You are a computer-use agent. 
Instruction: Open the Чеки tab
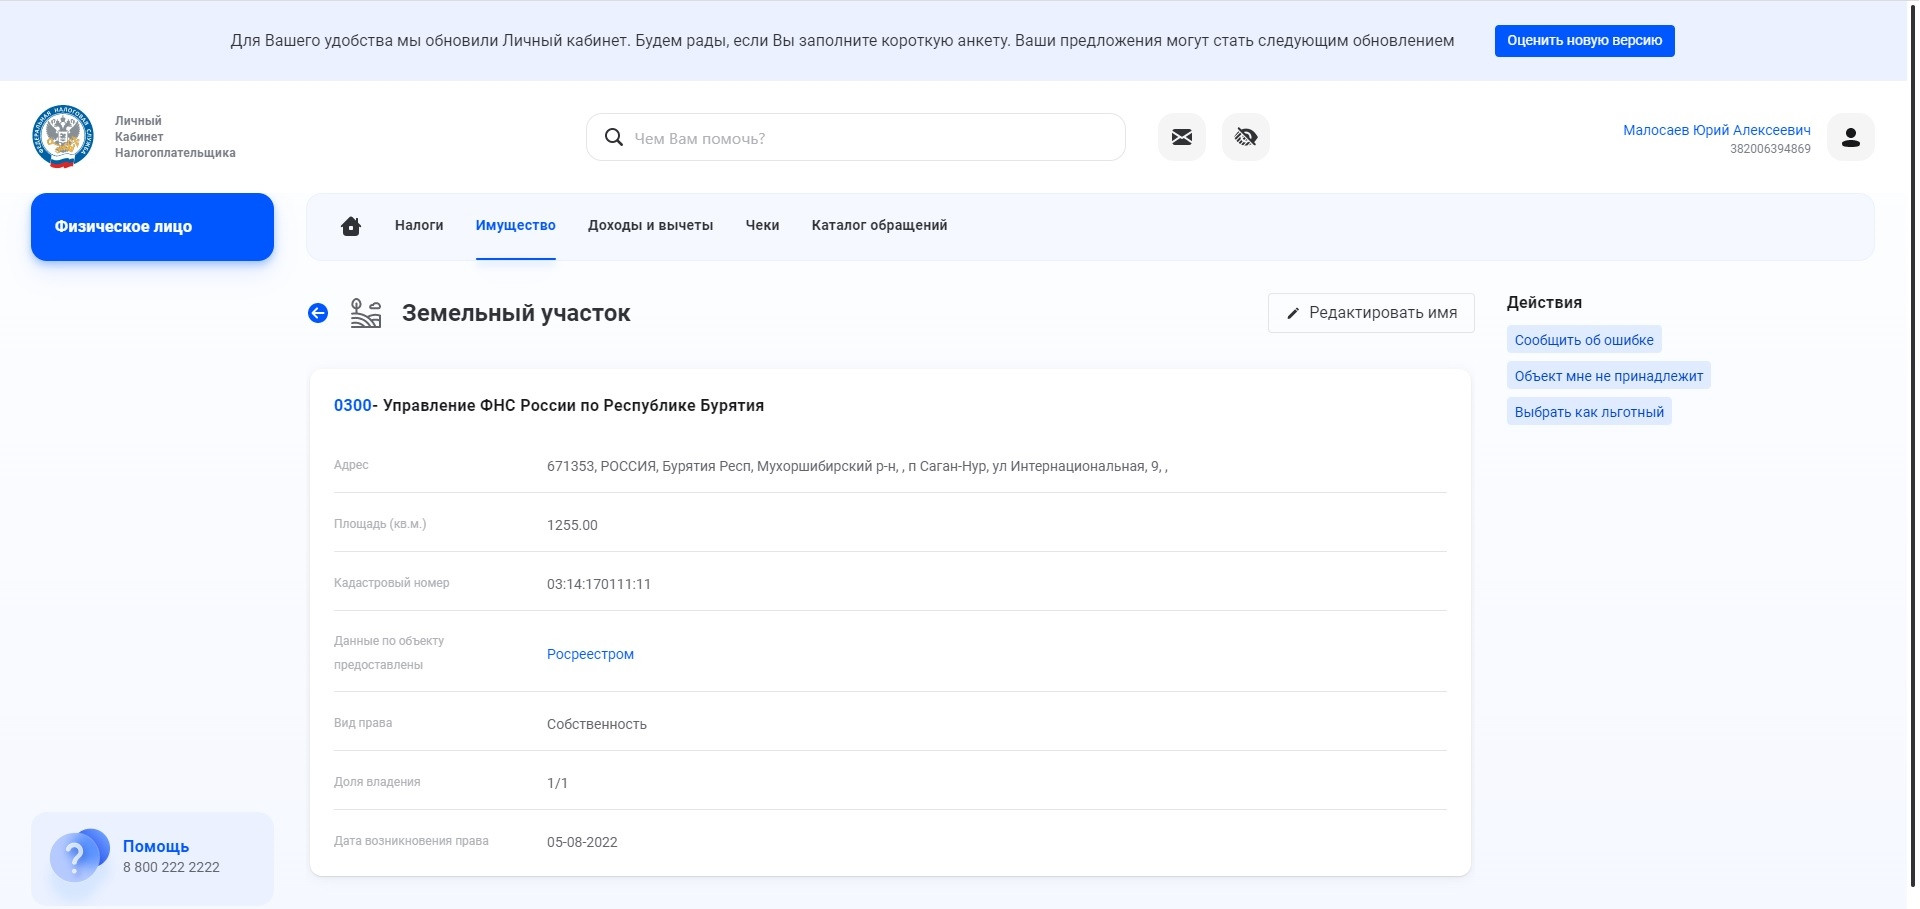pos(762,226)
